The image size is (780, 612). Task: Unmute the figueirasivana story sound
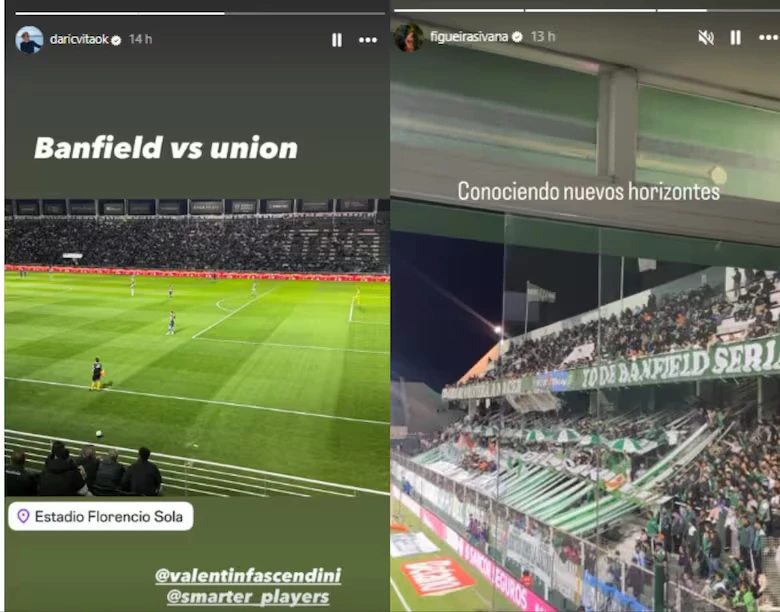coord(706,37)
